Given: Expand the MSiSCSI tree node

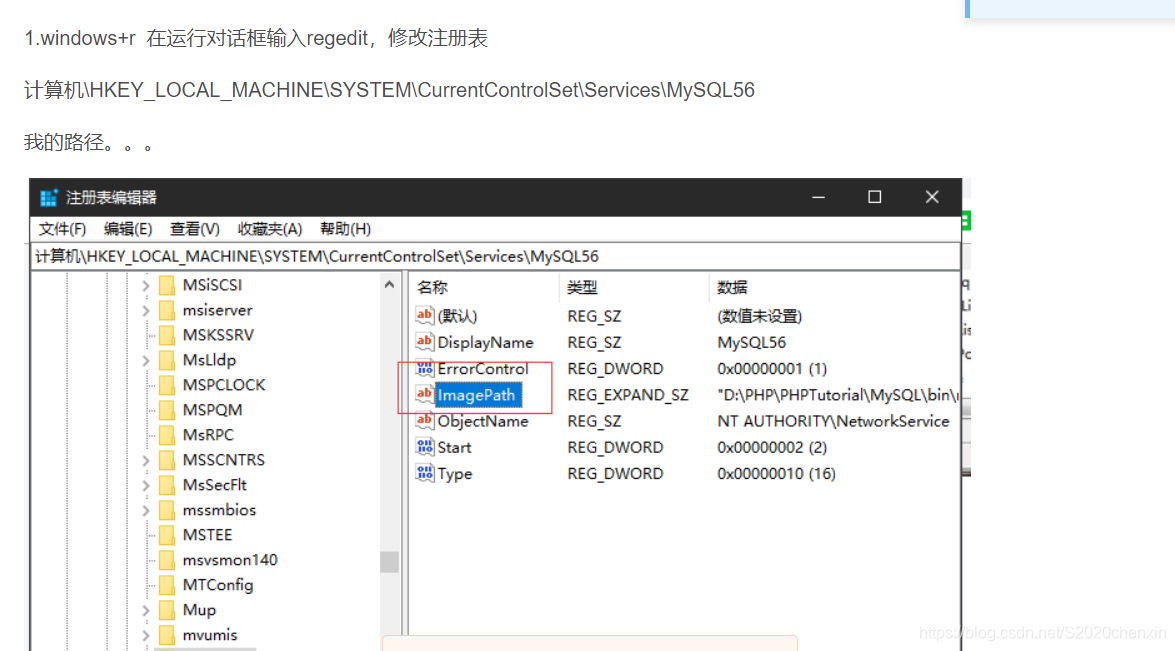Looking at the screenshot, I should (146, 285).
